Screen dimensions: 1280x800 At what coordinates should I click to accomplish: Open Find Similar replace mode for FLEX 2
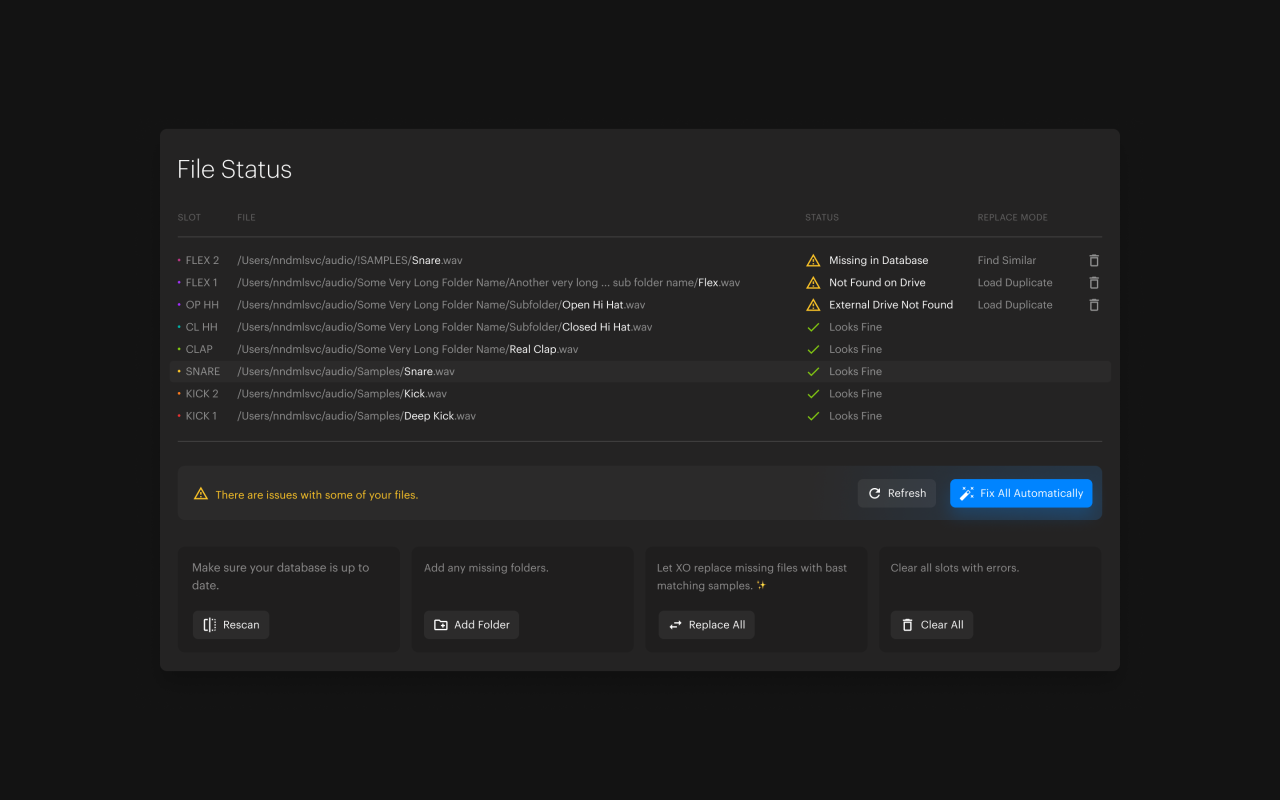point(1006,260)
